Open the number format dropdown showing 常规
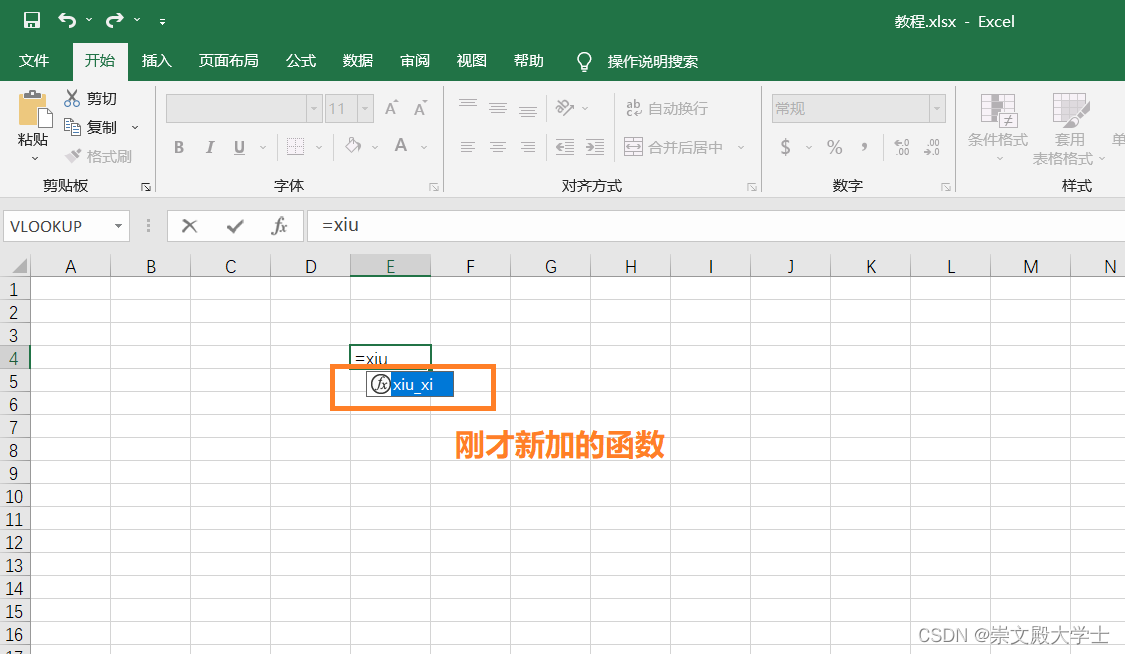The image size is (1125, 654). coord(936,108)
